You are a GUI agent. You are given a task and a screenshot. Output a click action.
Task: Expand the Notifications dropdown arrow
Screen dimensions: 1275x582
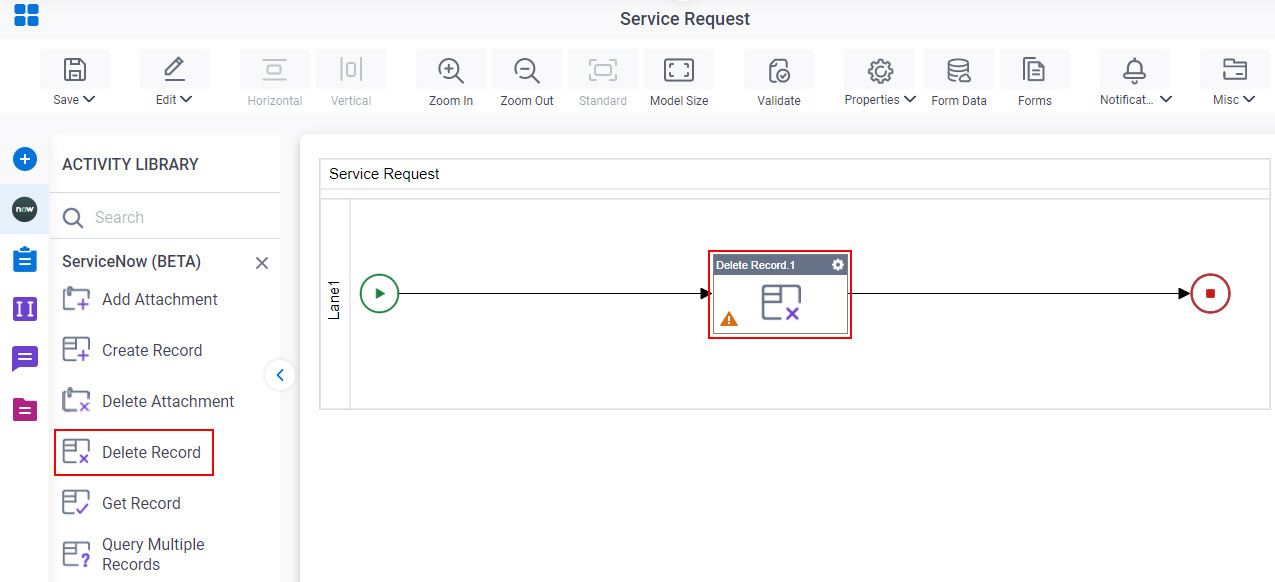coord(1166,99)
